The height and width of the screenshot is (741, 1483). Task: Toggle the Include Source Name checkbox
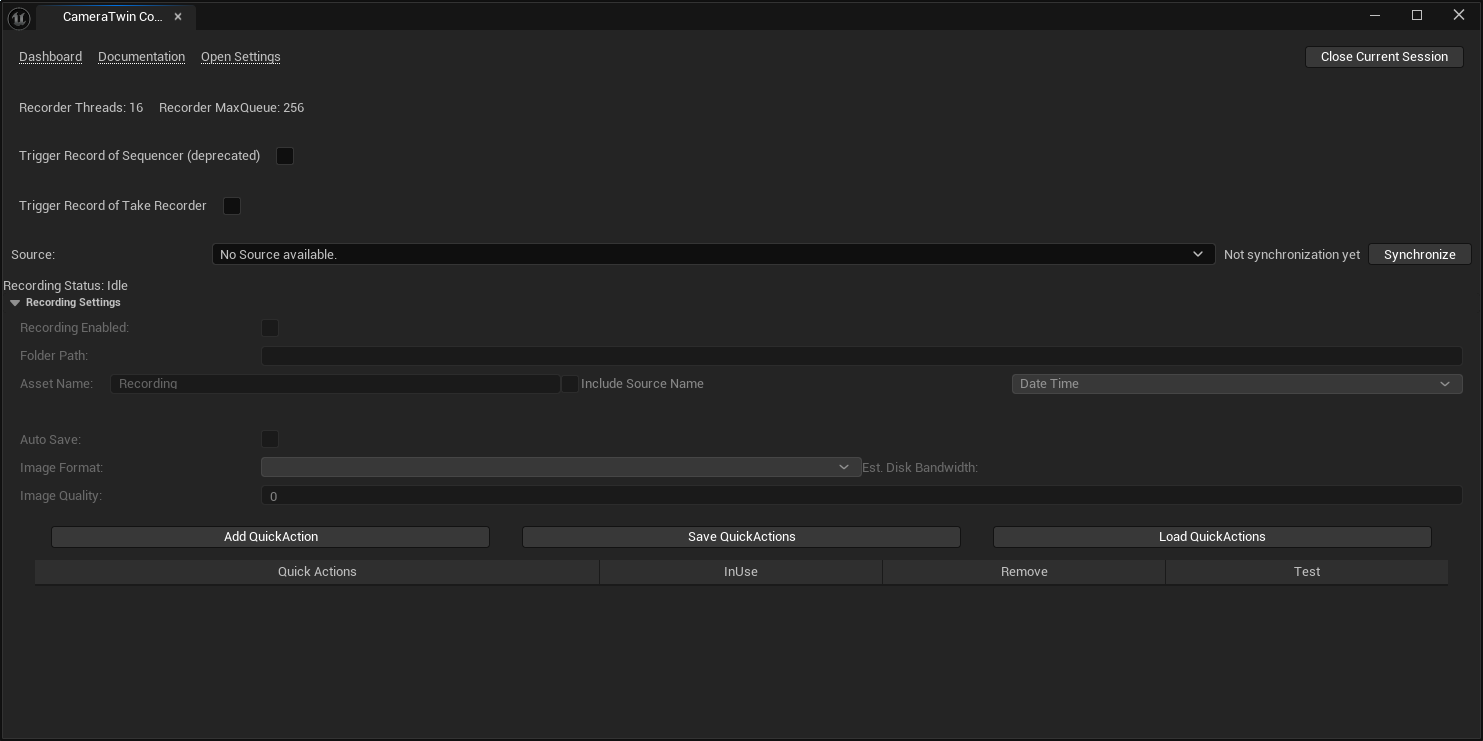coord(569,384)
